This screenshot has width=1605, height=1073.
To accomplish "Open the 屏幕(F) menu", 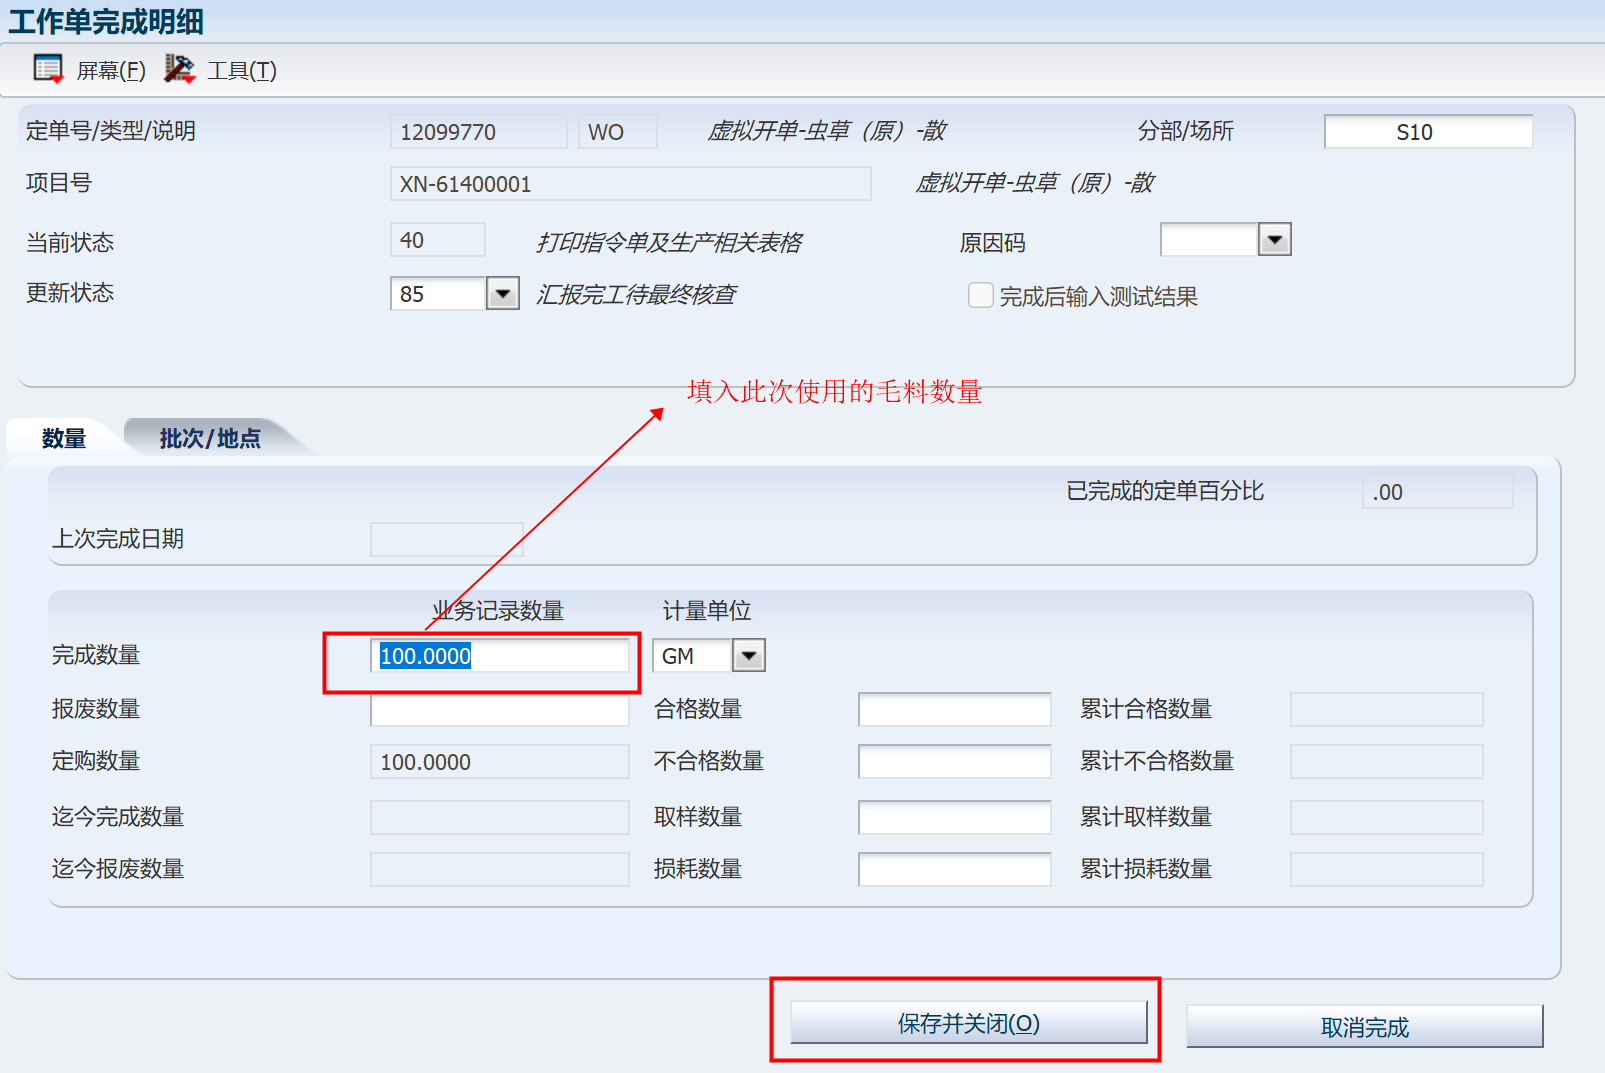I will [x=111, y=71].
